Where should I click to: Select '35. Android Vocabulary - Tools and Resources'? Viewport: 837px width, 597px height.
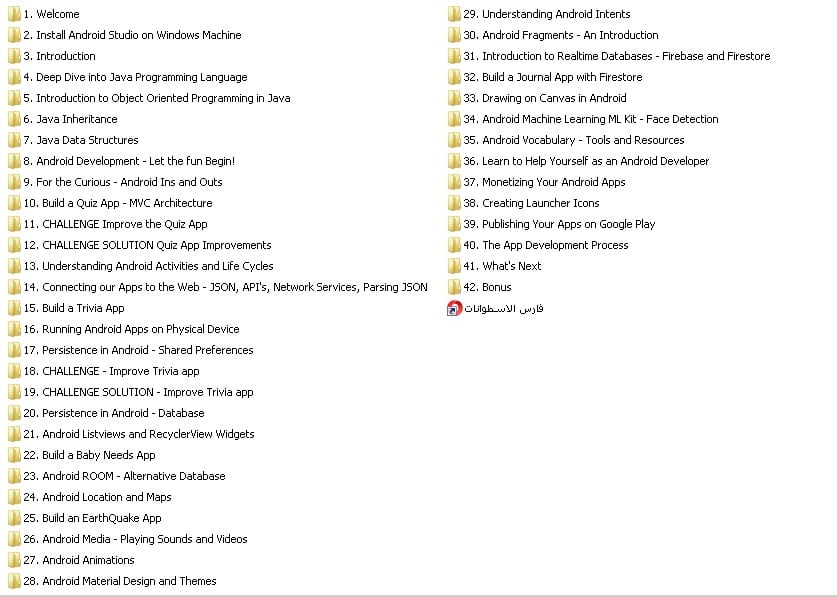(x=574, y=140)
